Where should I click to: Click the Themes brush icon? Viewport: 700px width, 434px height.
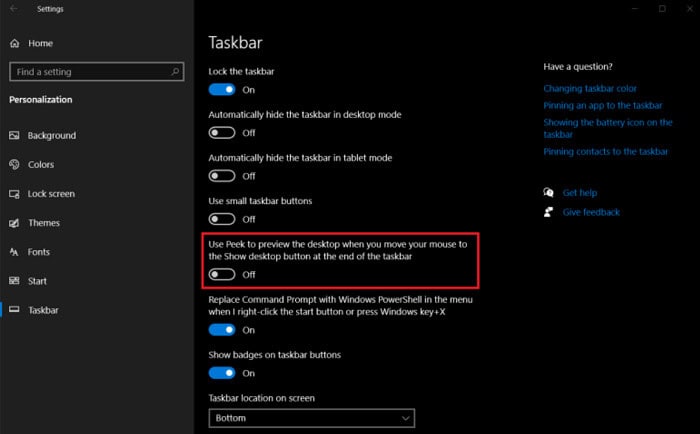click(14, 223)
